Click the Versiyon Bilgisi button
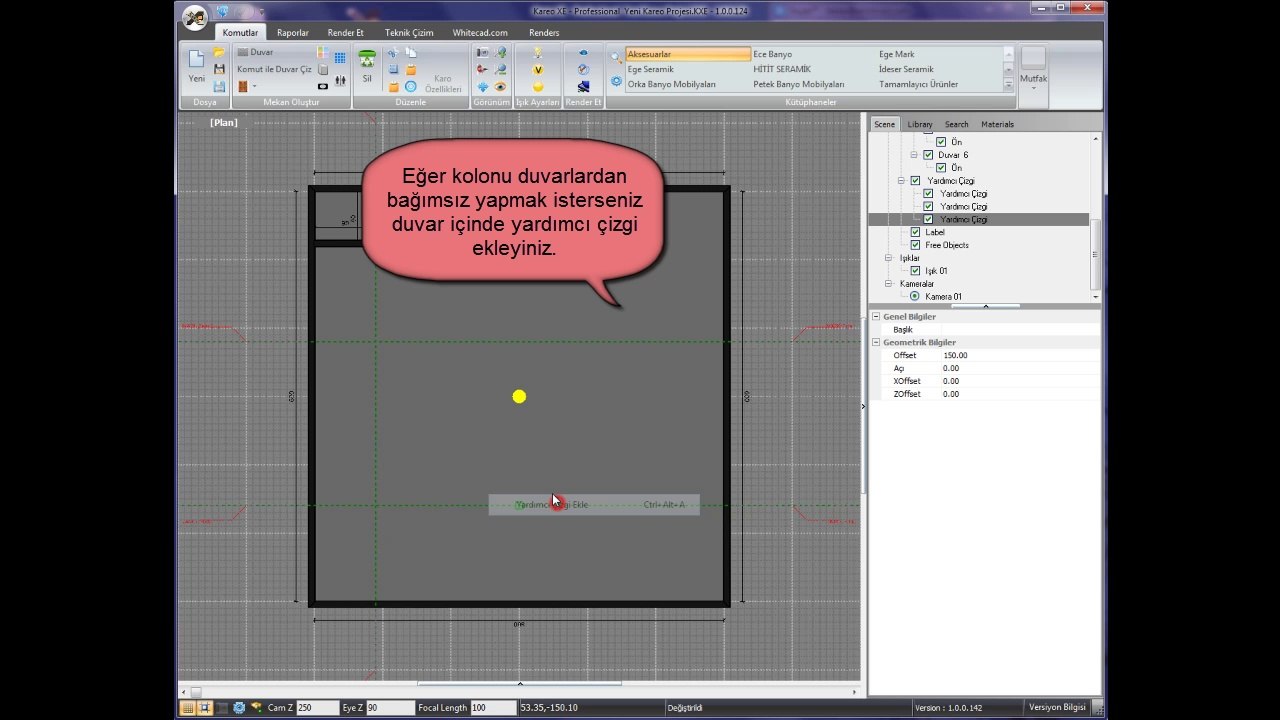Viewport: 1280px width, 720px height. (x=1057, y=707)
